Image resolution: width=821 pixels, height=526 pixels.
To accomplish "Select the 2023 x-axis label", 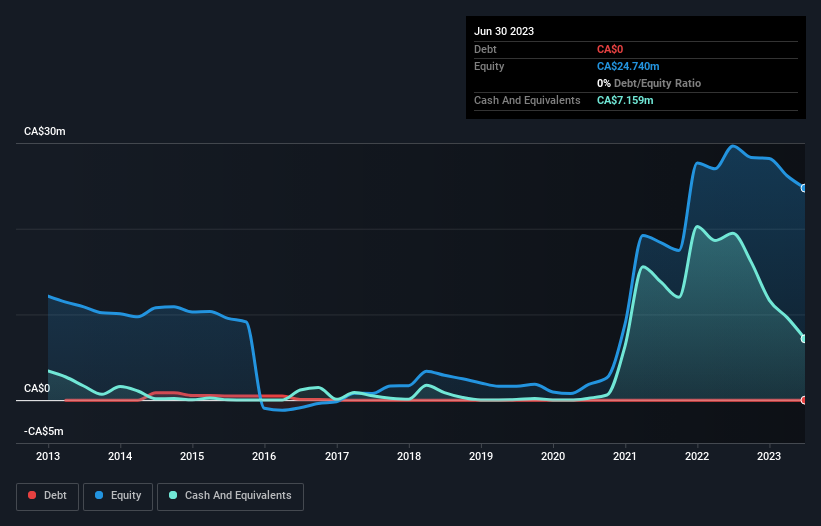I will 769,456.
